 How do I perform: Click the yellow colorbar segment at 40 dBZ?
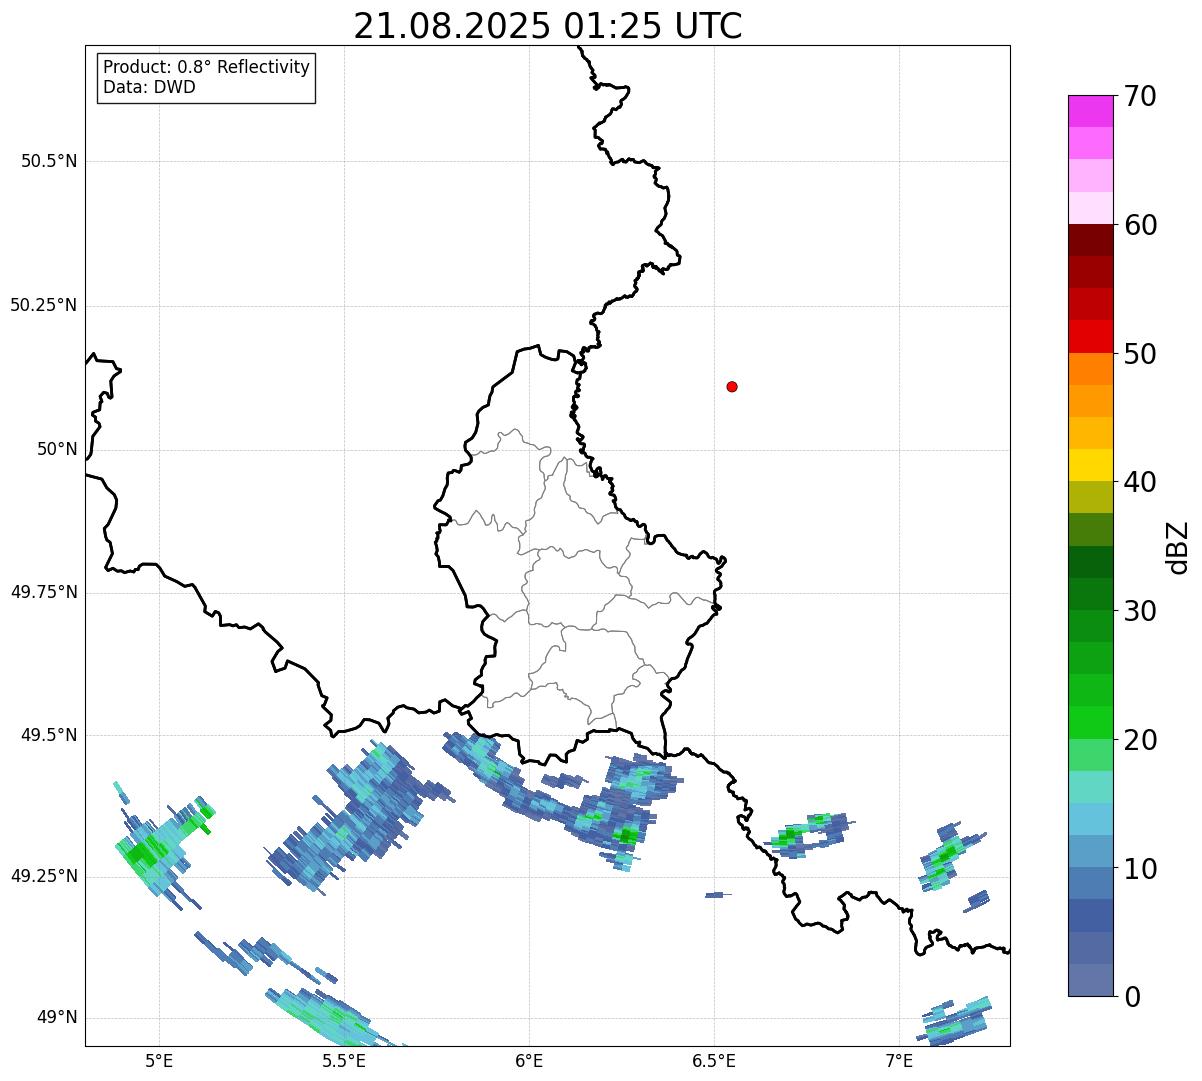click(1090, 465)
